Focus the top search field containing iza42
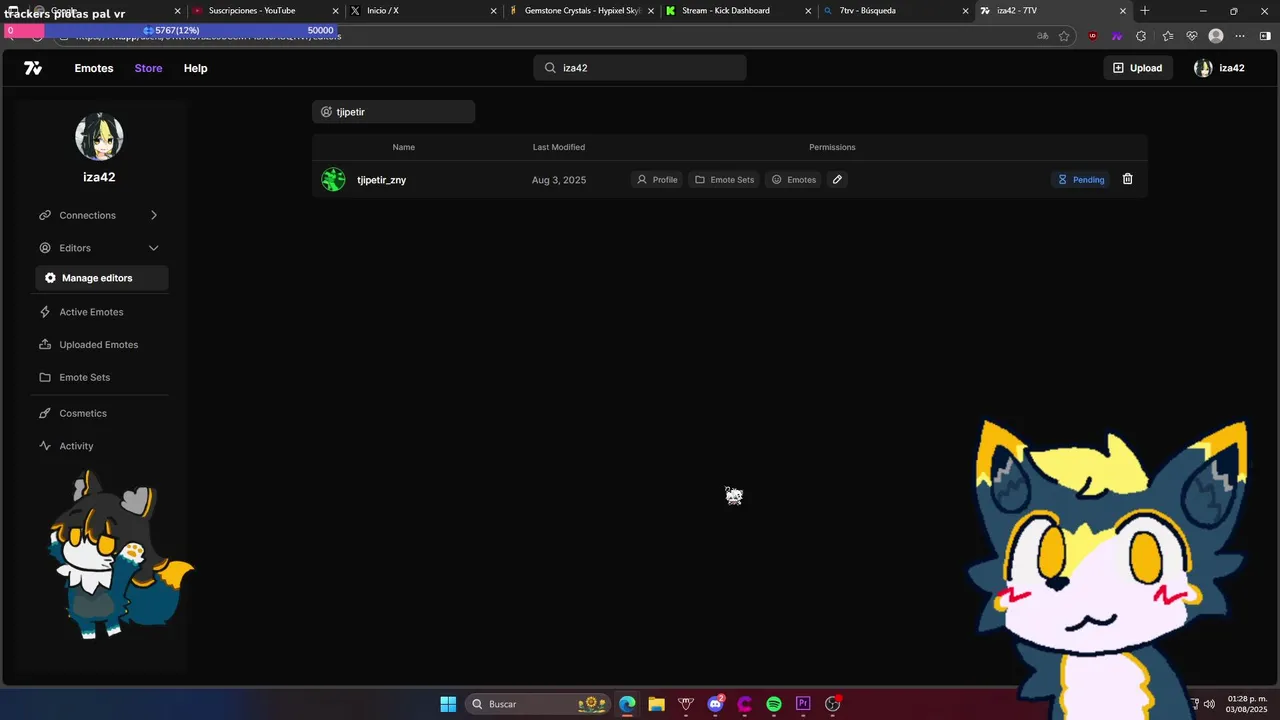The image size is (1280, 720). pyautogui.click(x=640, y=68)
